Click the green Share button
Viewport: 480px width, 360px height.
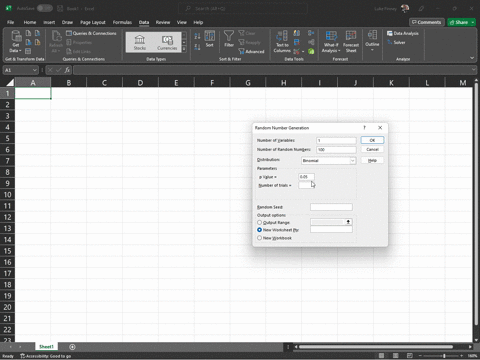[x=461, y=22]
